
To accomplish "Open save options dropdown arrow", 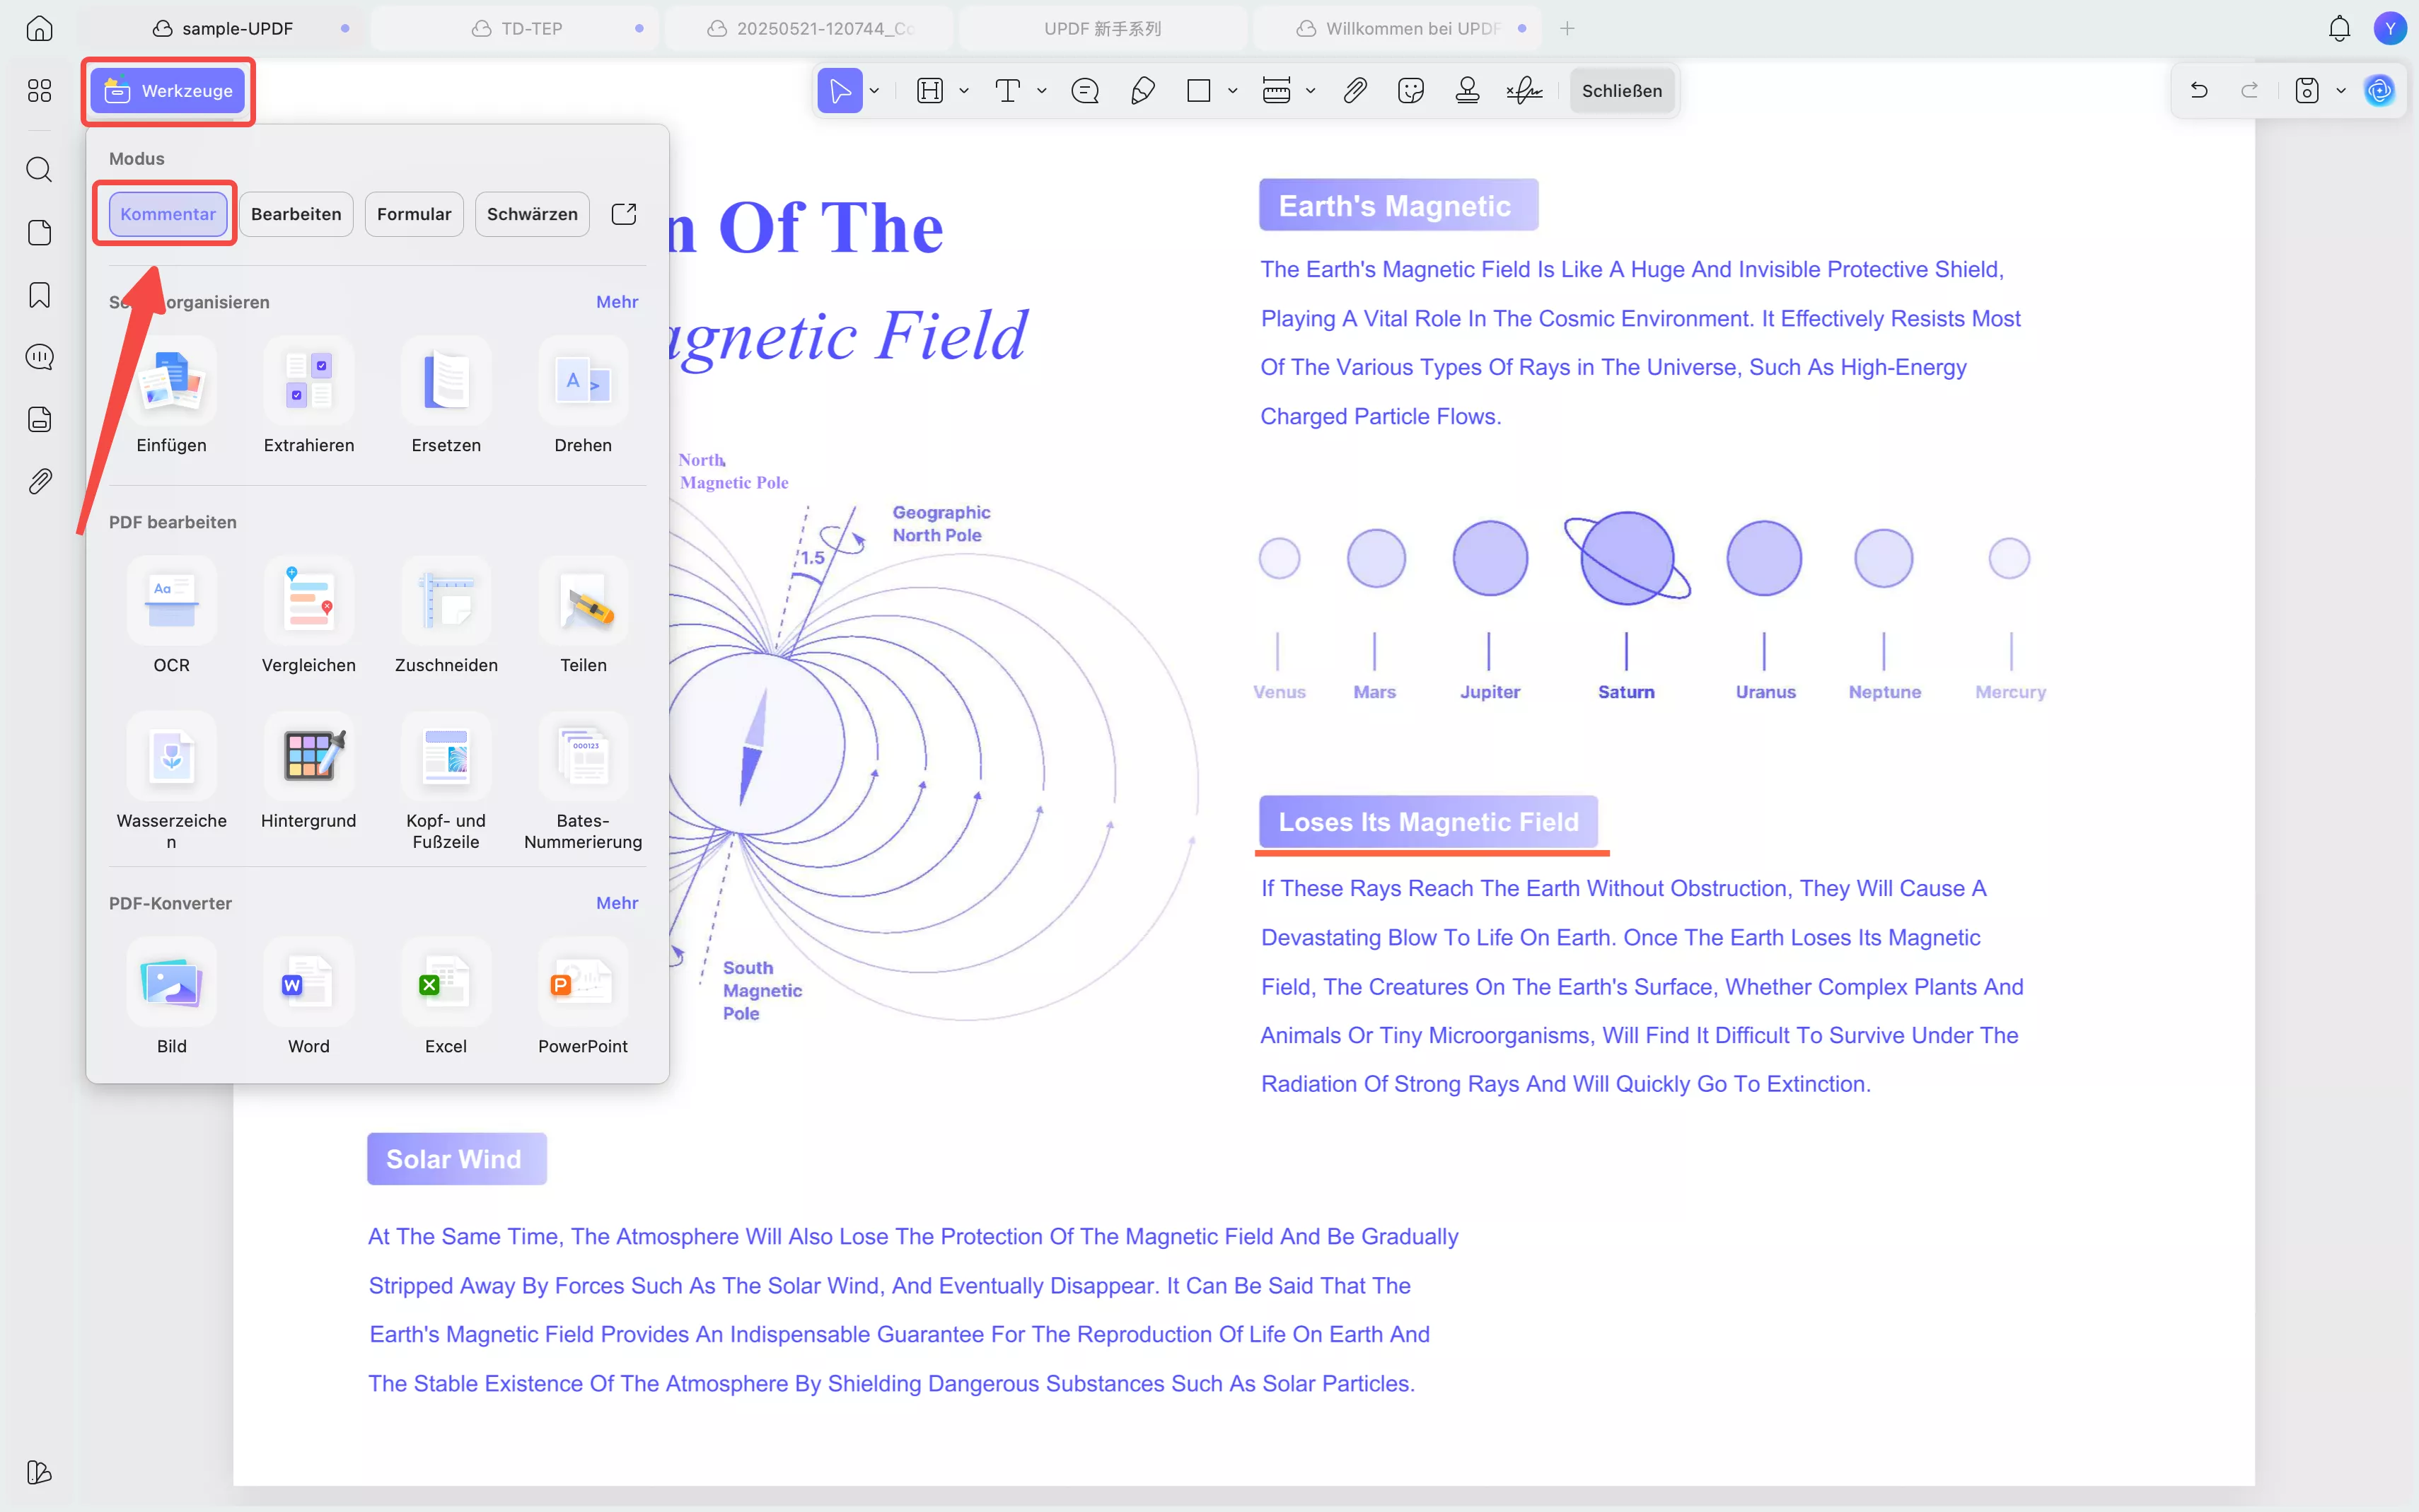I will pos(2341,91).
